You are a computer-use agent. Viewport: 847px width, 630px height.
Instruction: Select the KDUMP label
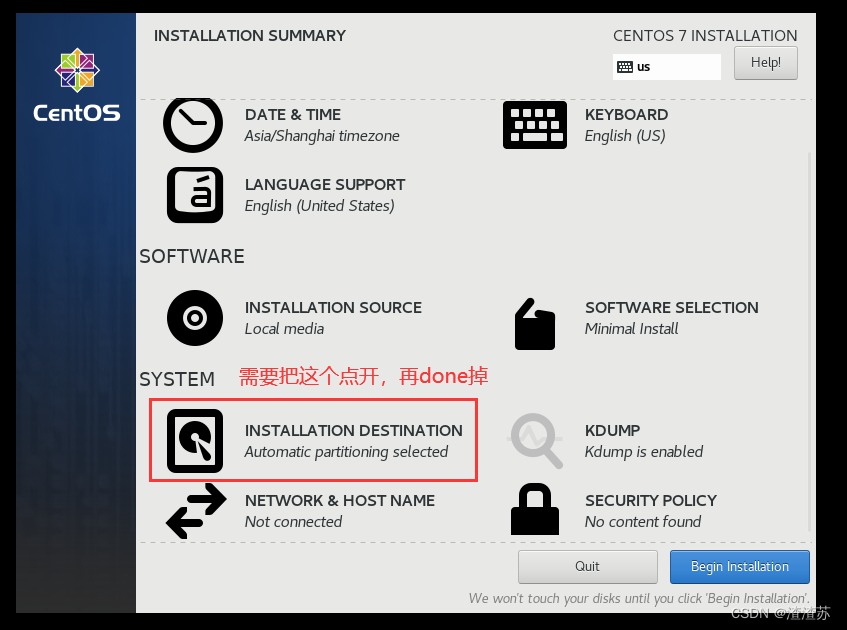click(x=613, y=431)
